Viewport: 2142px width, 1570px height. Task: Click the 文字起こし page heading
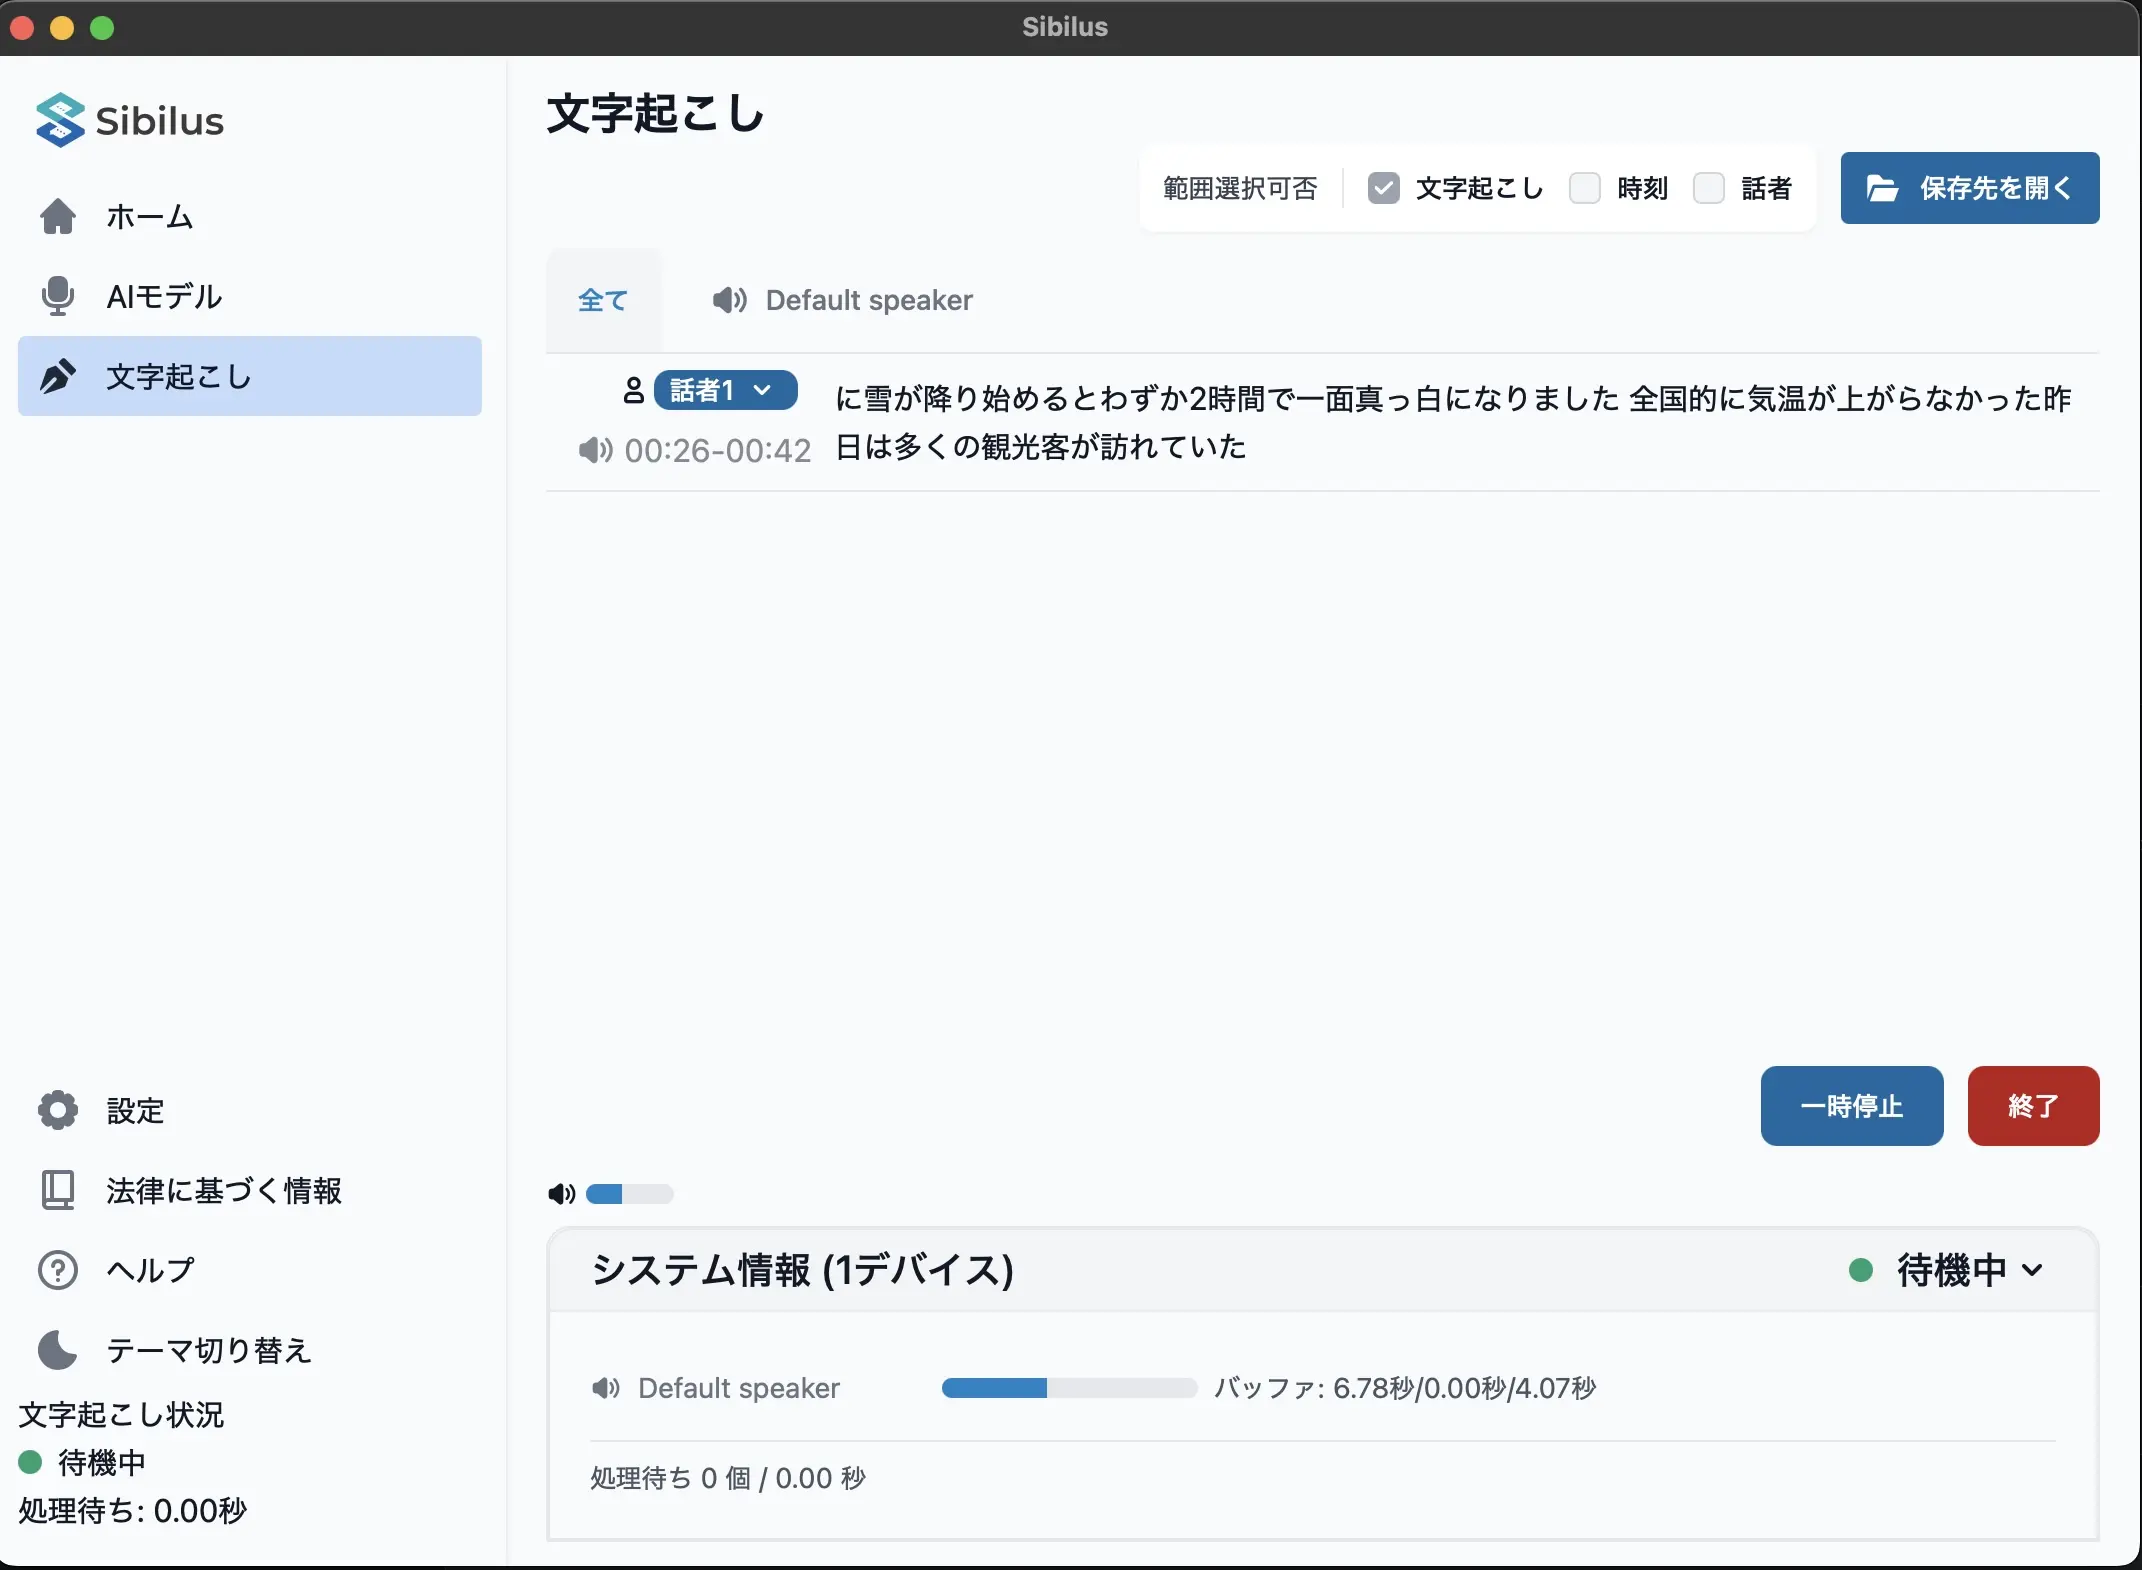(656, 113)
